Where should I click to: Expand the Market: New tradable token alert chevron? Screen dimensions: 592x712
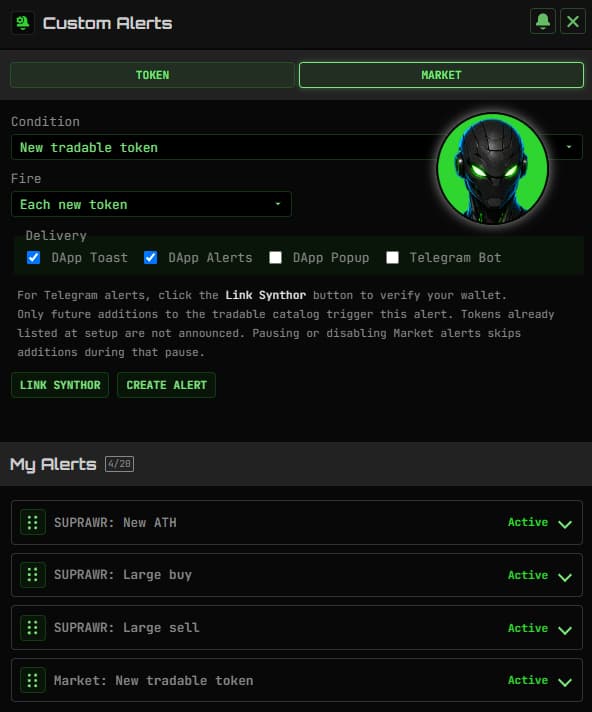click(x=565, y=682)
